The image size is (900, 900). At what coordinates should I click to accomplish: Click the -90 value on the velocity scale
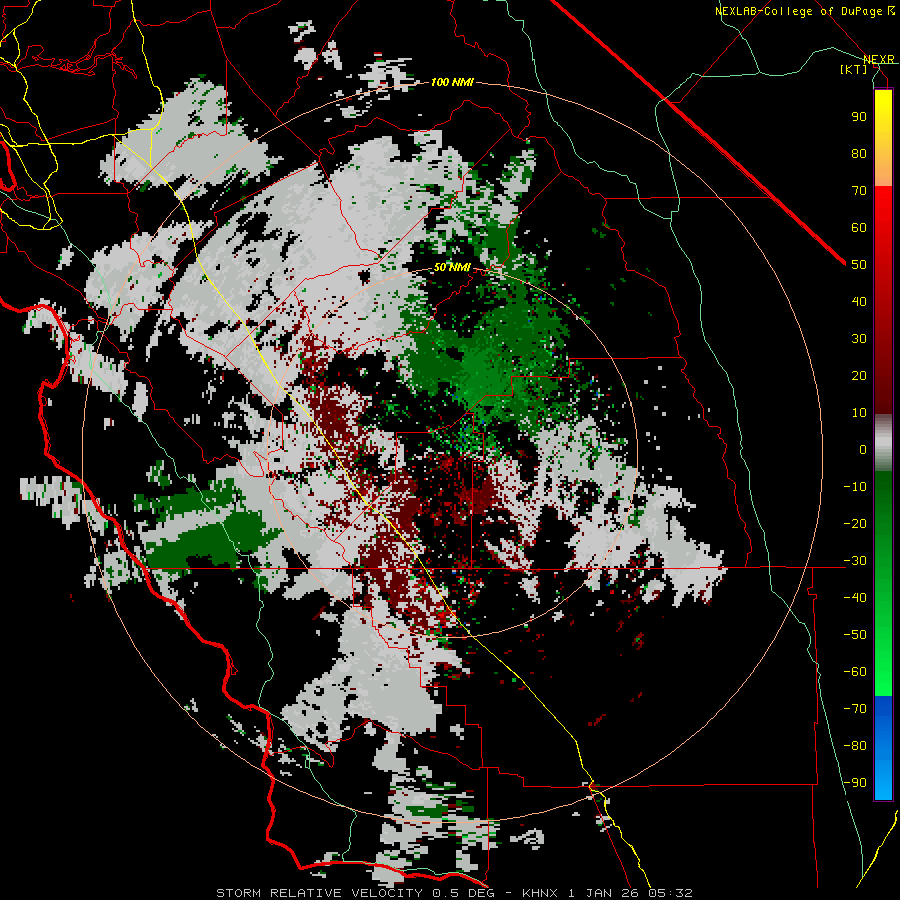click(x=855, y=783)
